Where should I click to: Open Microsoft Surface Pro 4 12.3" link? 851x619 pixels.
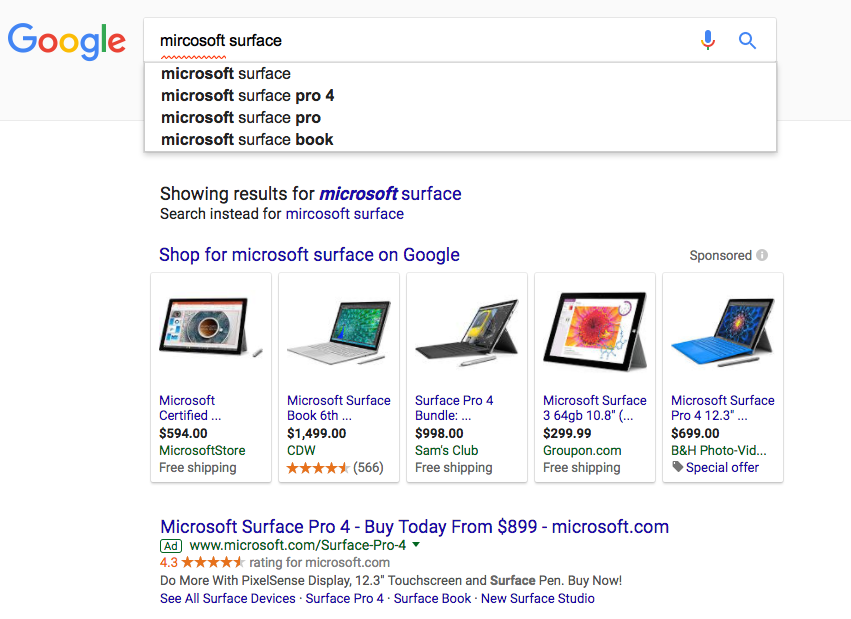[x=723, y=408]
